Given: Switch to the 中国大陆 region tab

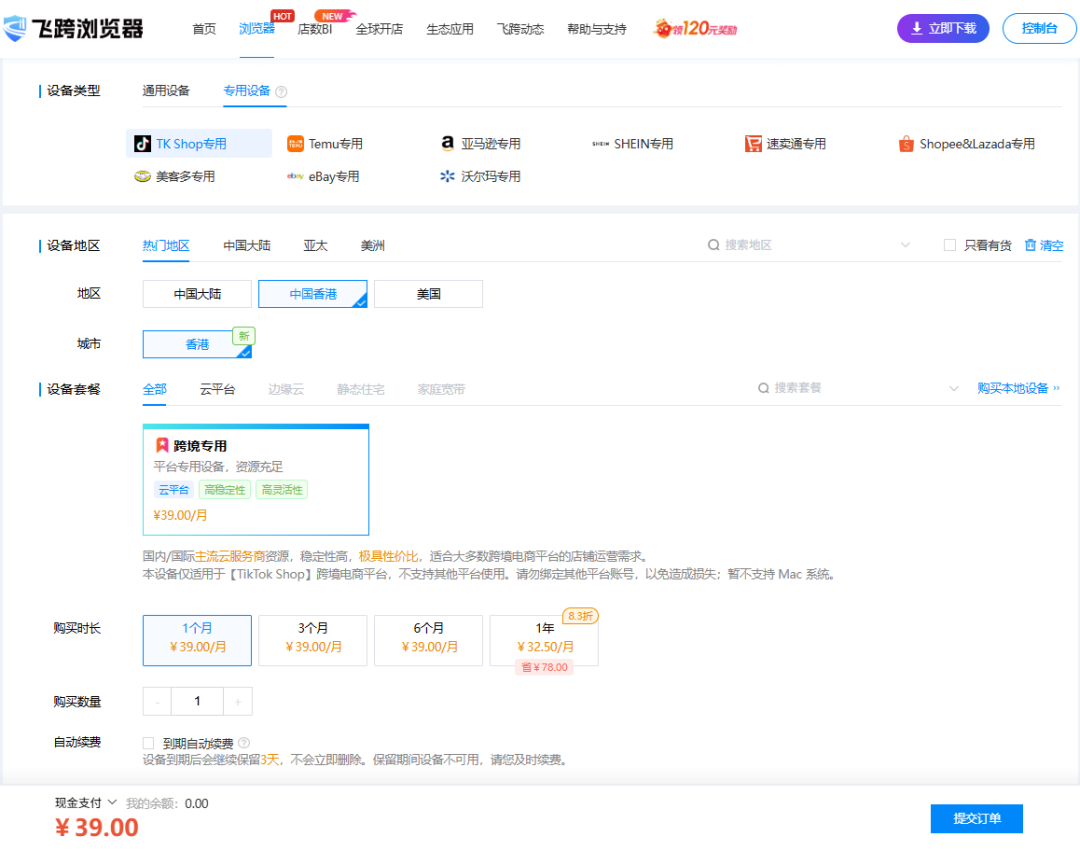Looking at the screenshot, I should pyautogui.click(x=247, y=246).
